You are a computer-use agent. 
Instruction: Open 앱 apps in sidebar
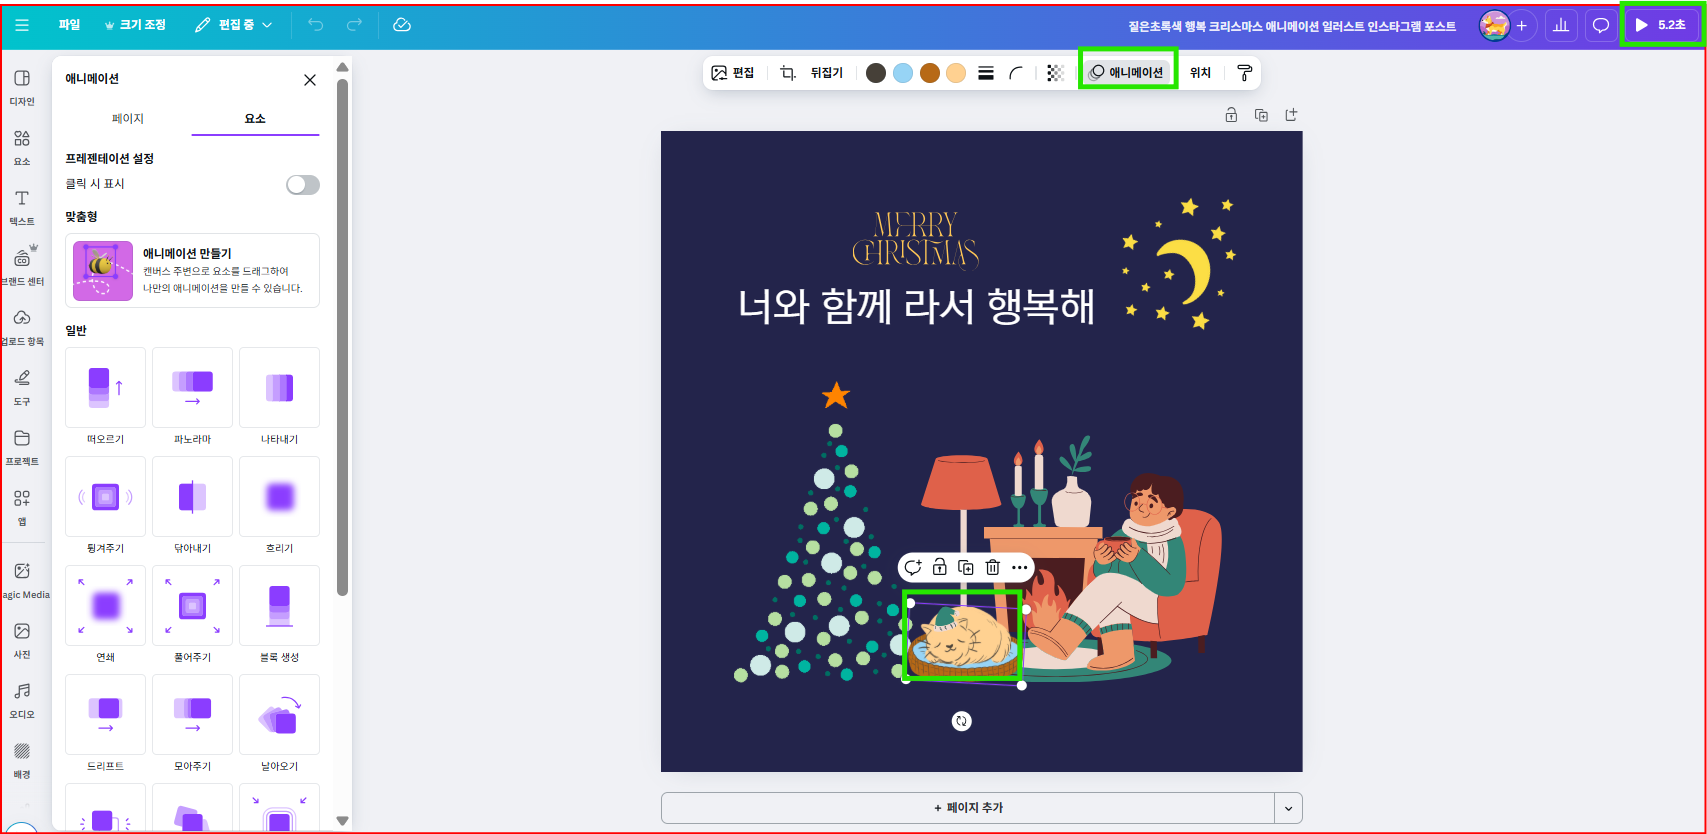[x=22, y=507]
